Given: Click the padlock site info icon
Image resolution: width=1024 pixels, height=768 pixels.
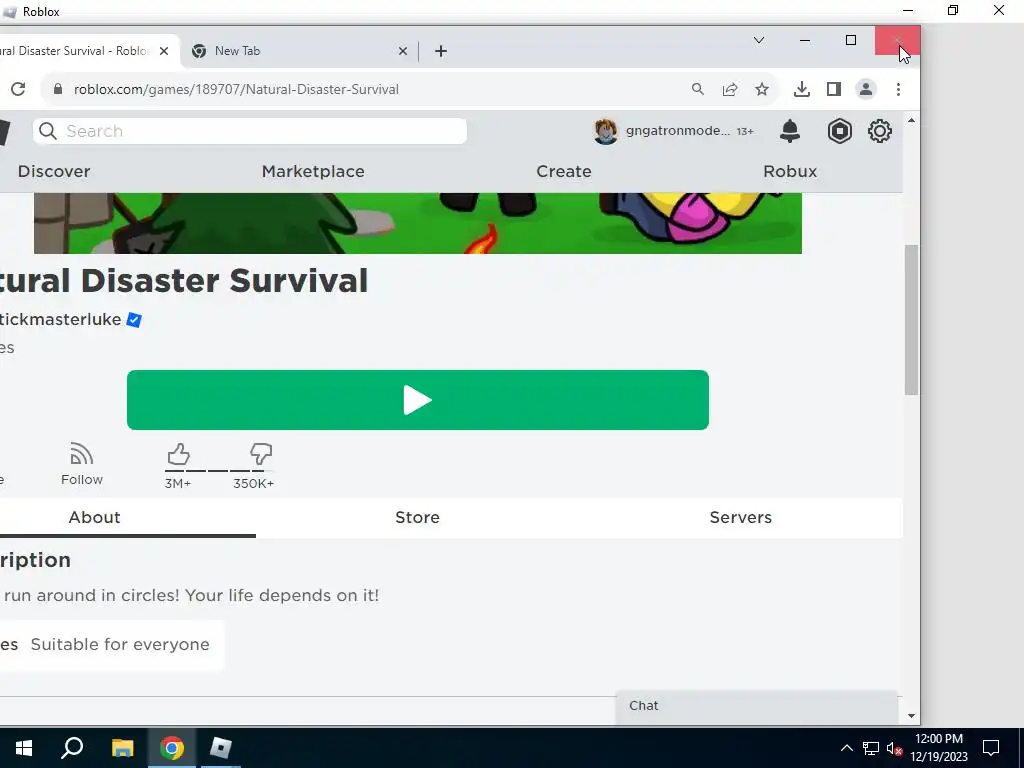Looking at the screenshot, I should pos(57,89).
